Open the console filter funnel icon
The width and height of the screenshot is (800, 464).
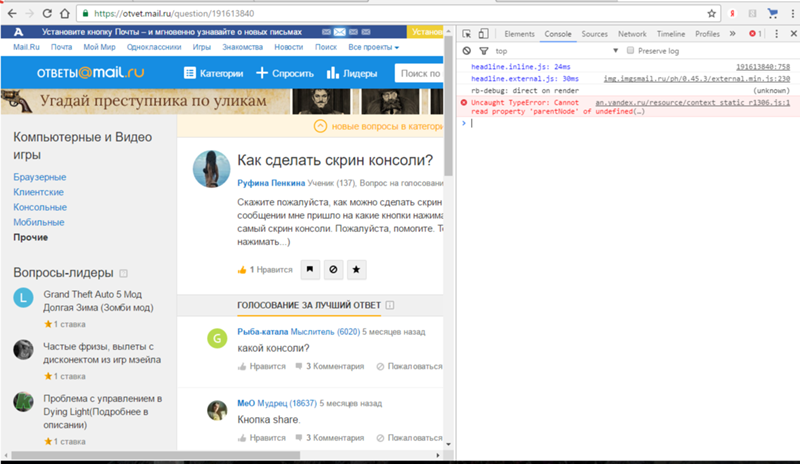[484, 51]
